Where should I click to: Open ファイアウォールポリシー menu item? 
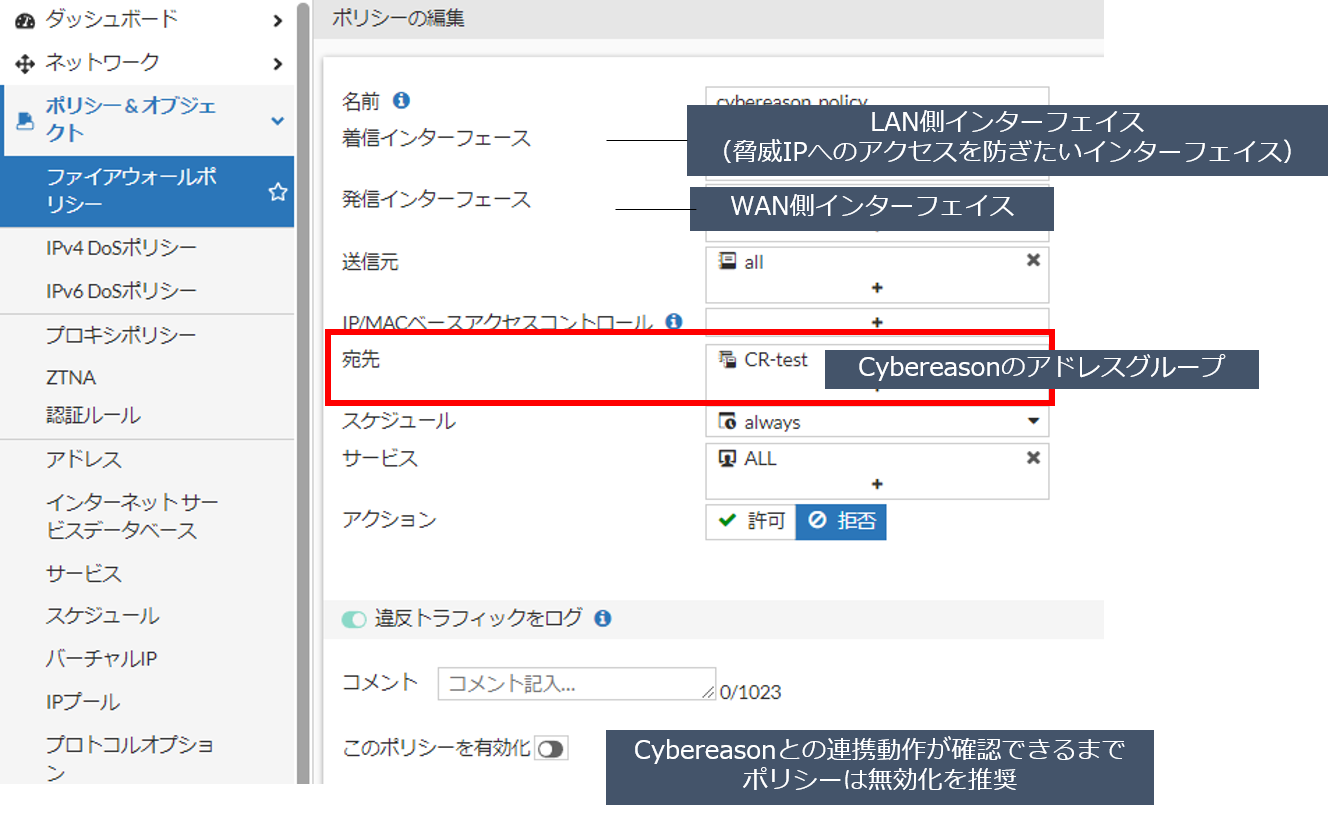tap(147, 191)
